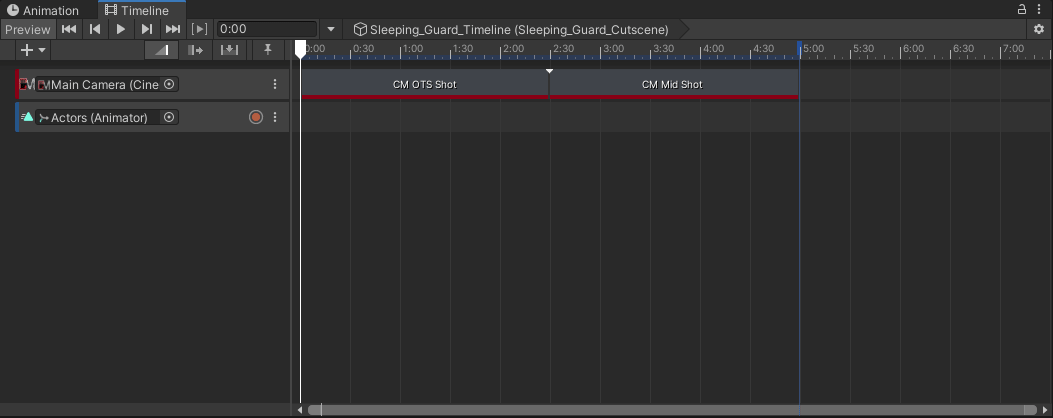Click the blend marker between the clips

549,71
